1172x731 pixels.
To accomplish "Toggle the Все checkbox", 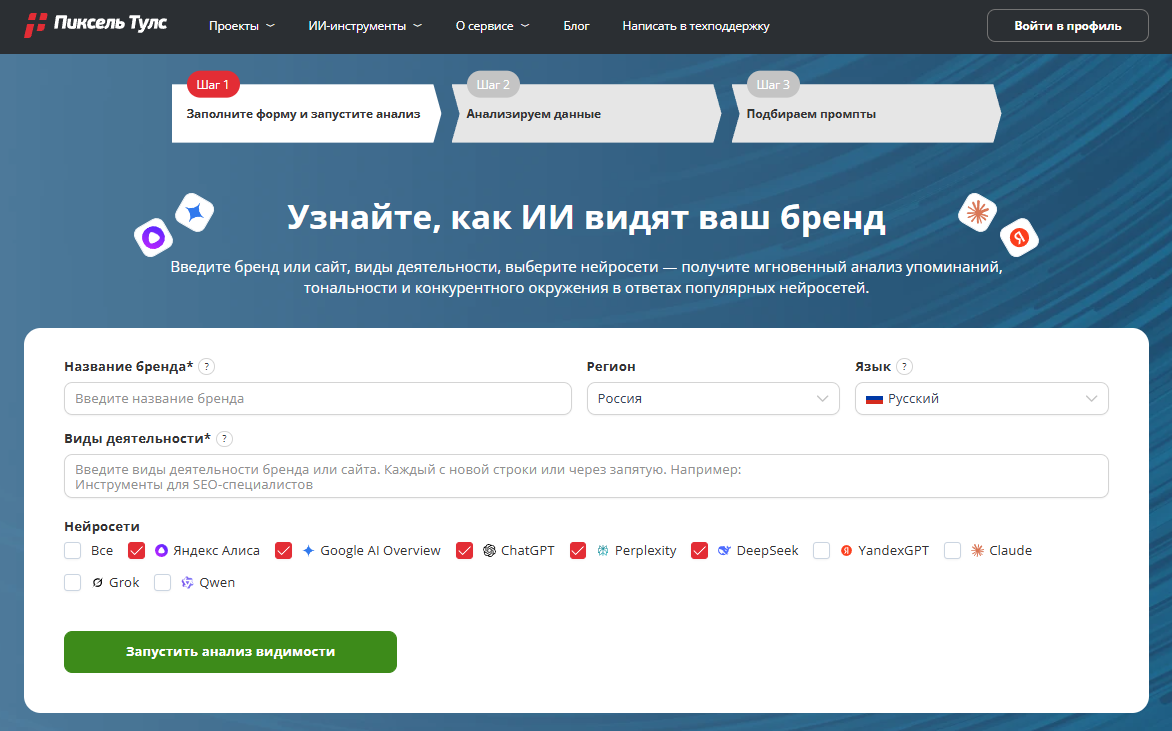I will (73, 550).
